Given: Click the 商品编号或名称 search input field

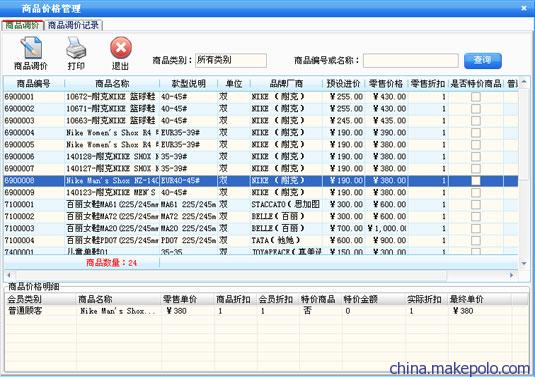Looking at the screenshot, I should pyautogui.click(x=410, y=61).
